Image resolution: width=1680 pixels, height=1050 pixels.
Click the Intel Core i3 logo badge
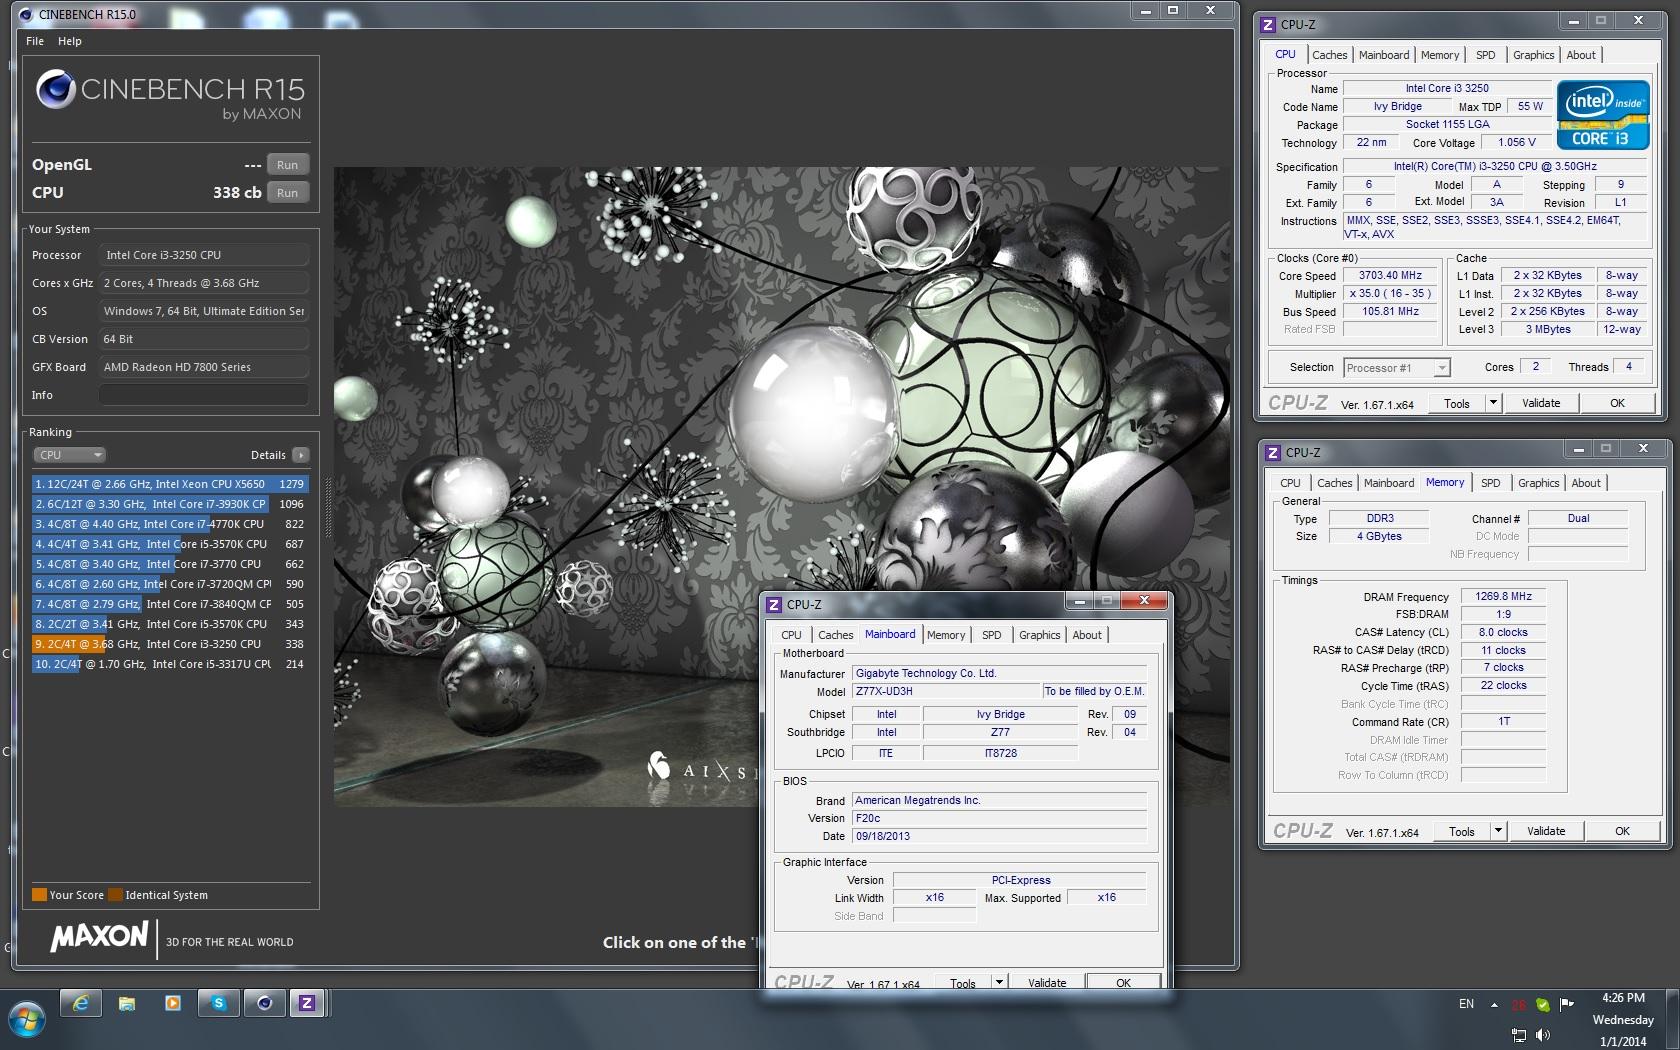pos(1603,115)
